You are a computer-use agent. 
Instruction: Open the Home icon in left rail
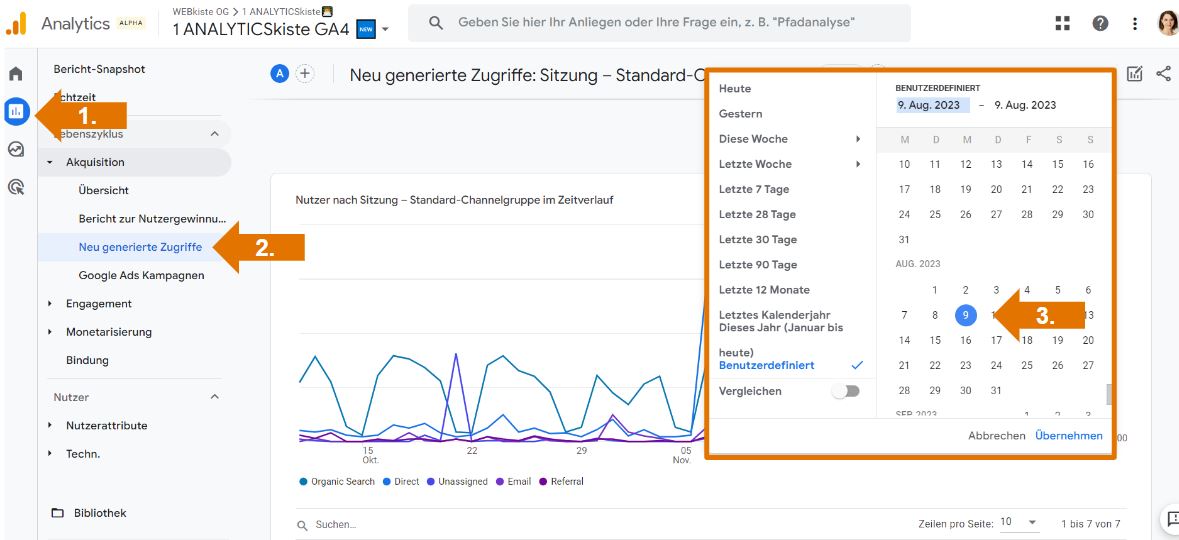16,74
